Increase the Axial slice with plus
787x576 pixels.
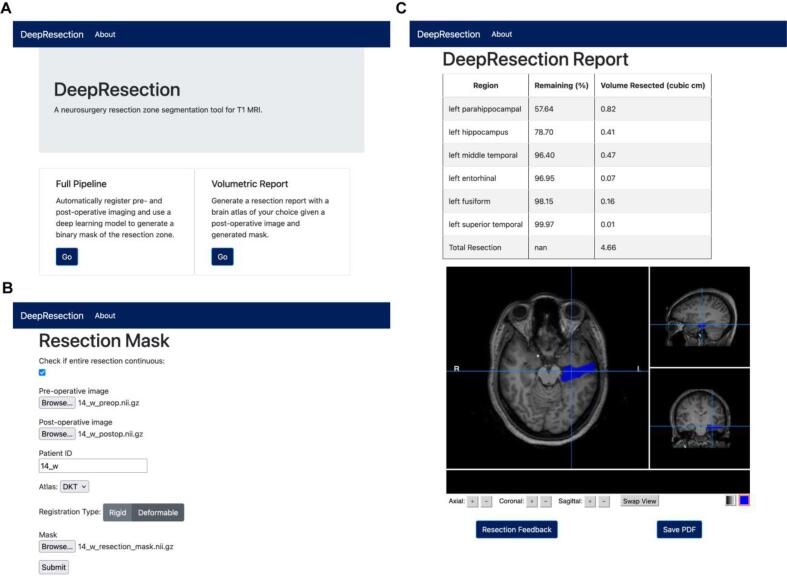coord(473,501)
